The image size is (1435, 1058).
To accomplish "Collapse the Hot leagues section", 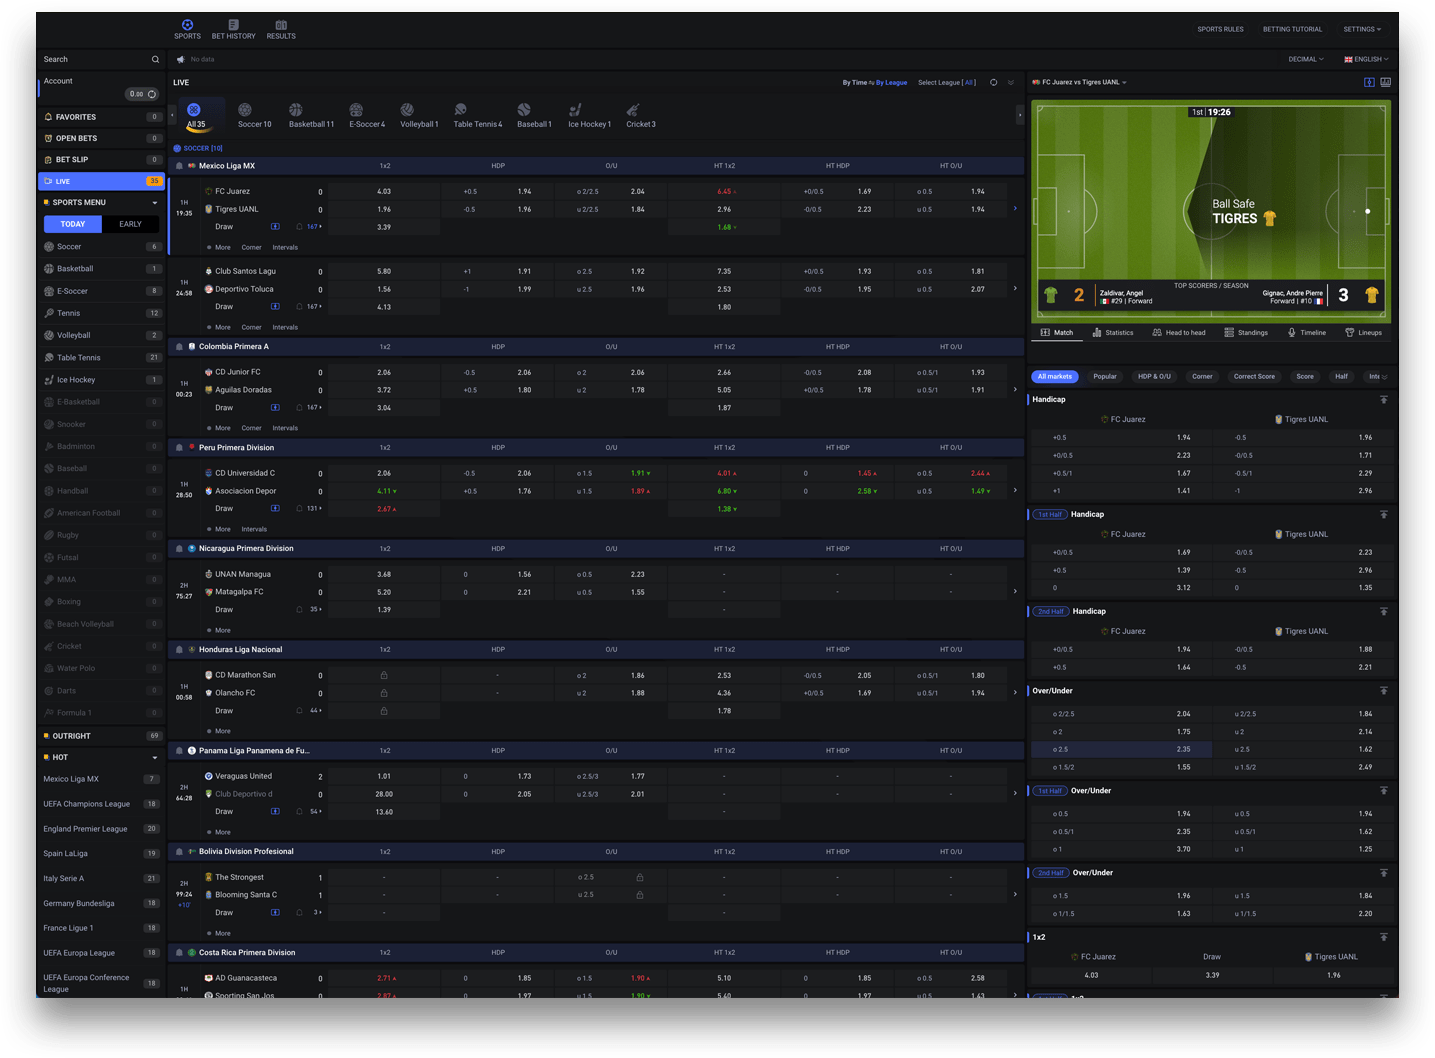I will click(155, 758).
